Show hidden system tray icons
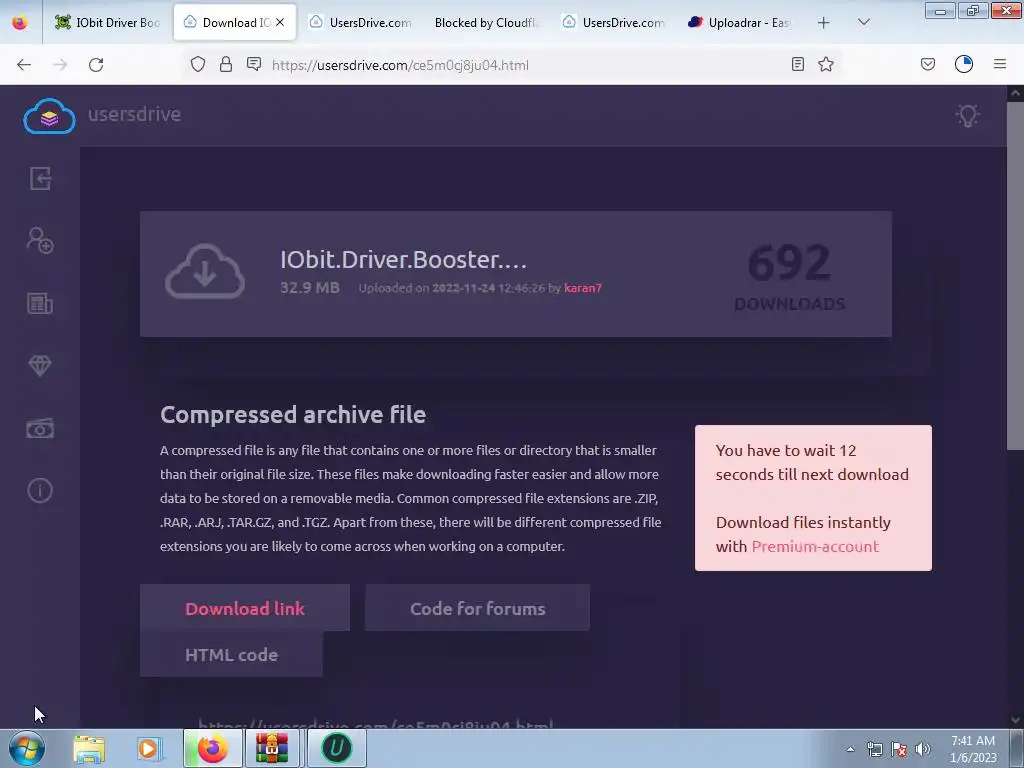Screen dimensions: 1024x768 [x=850, y=749]
